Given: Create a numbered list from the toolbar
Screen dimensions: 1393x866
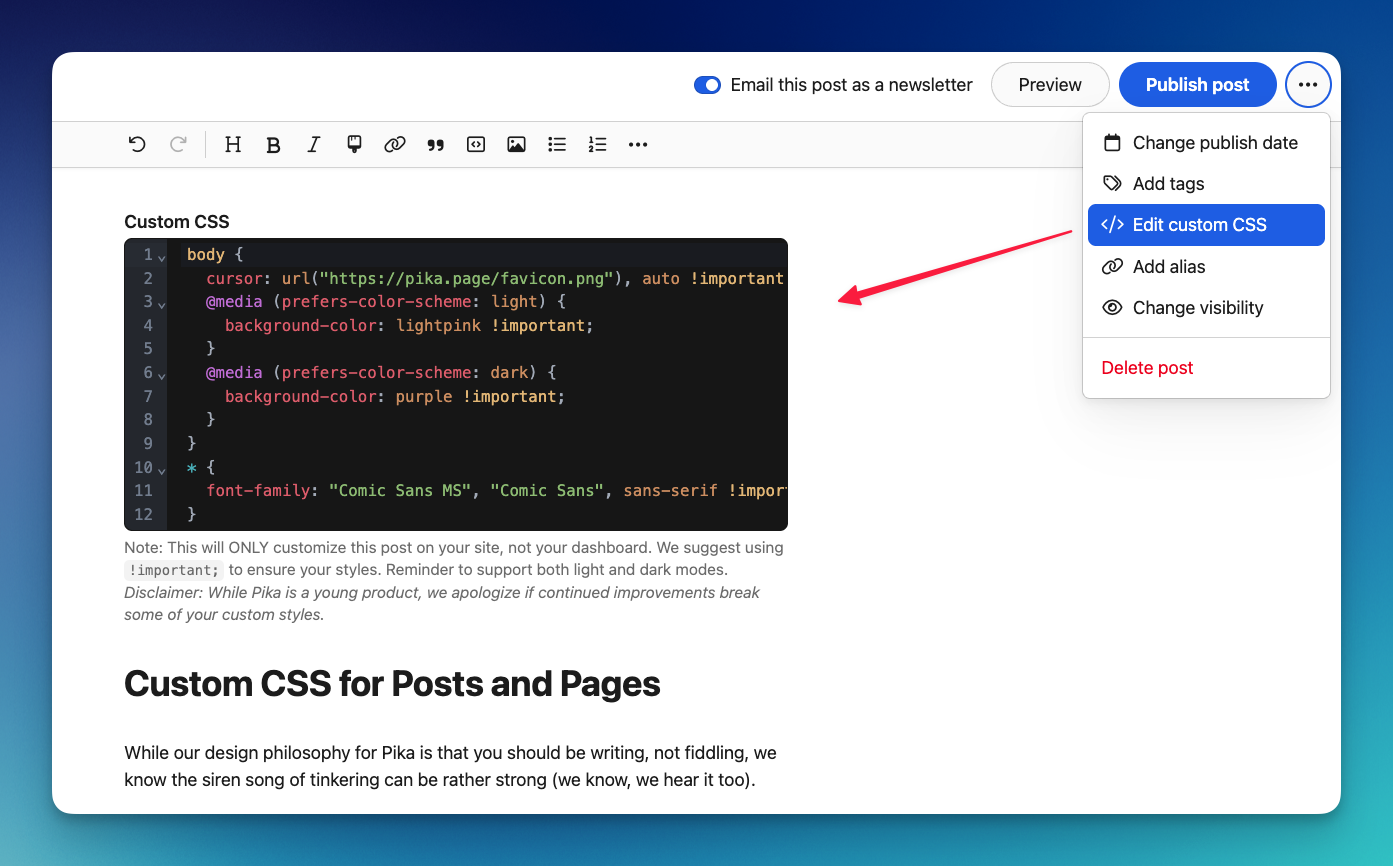Looking at the screenshot, I should pyautogui.click(x=597, y=144).
